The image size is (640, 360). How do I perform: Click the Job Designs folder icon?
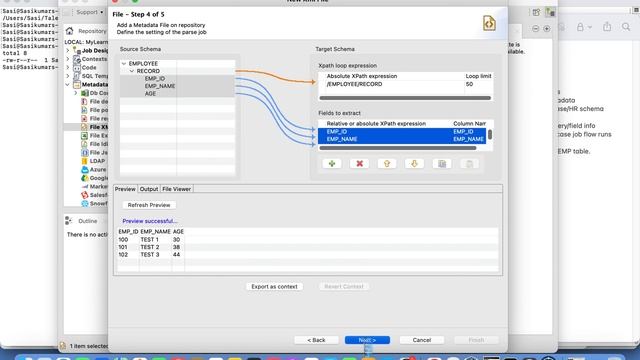[77, 50]
